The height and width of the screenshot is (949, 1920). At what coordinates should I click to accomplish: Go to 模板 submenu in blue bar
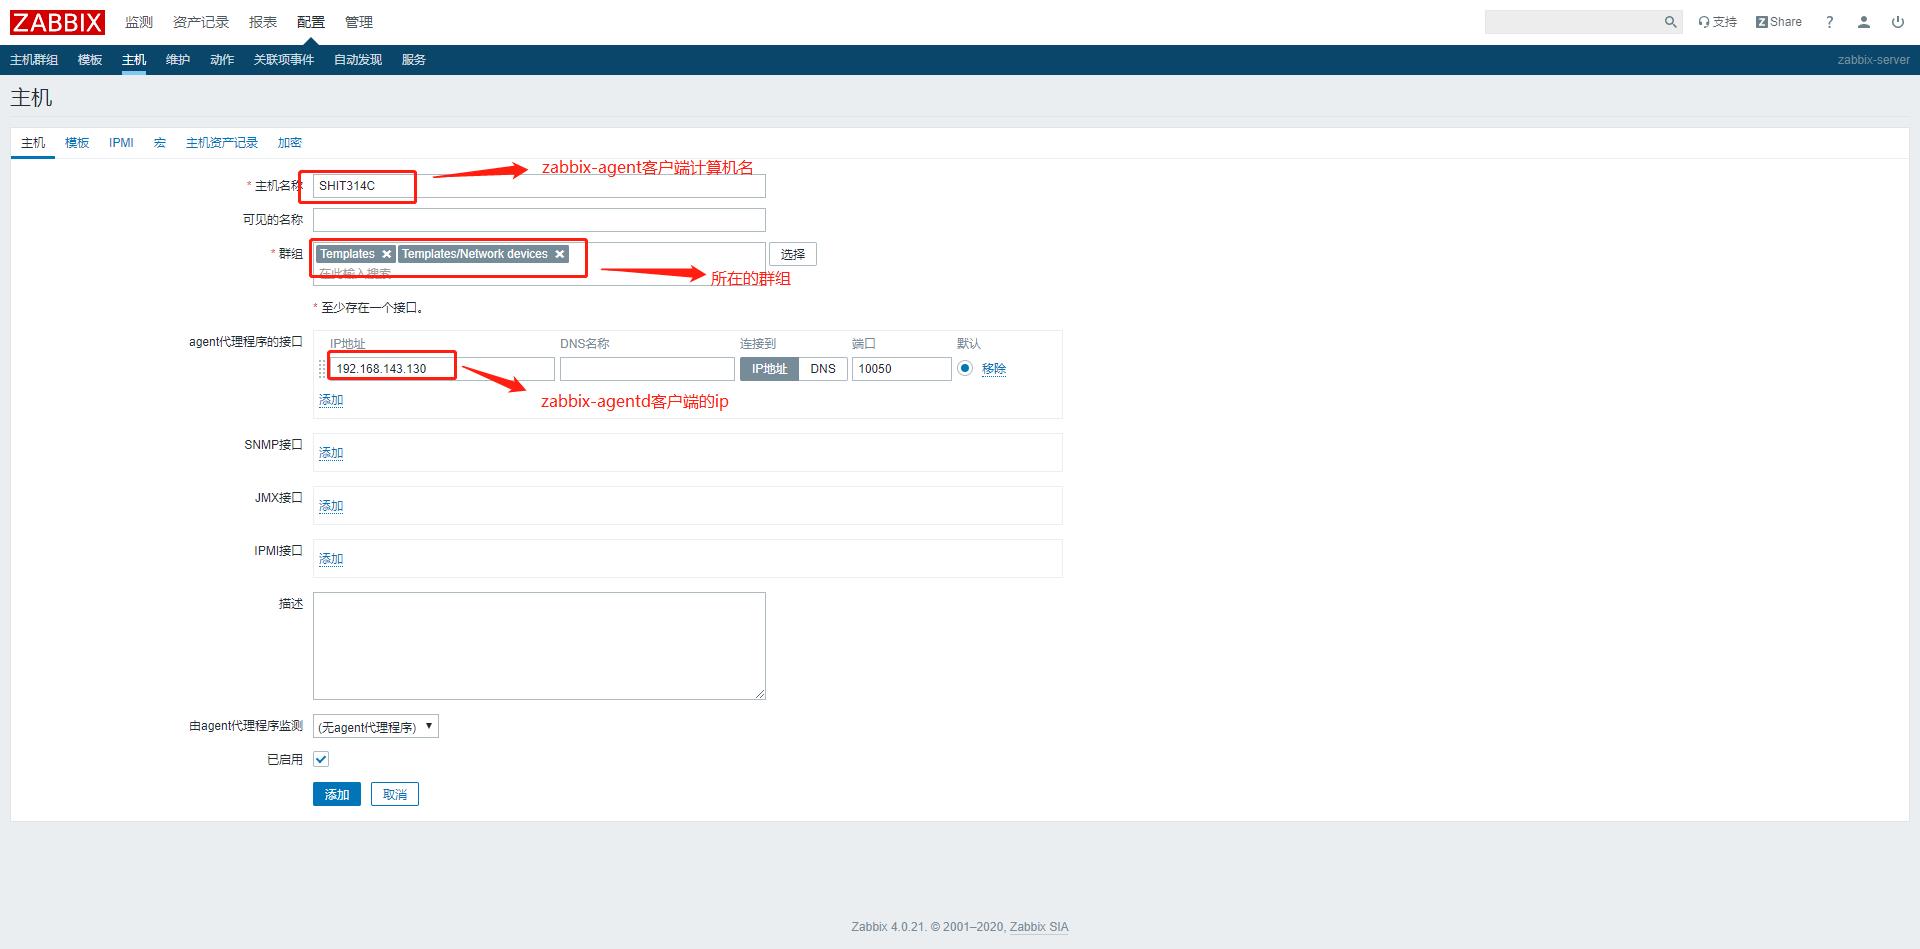pyautogui.click(x=90, y=60)
